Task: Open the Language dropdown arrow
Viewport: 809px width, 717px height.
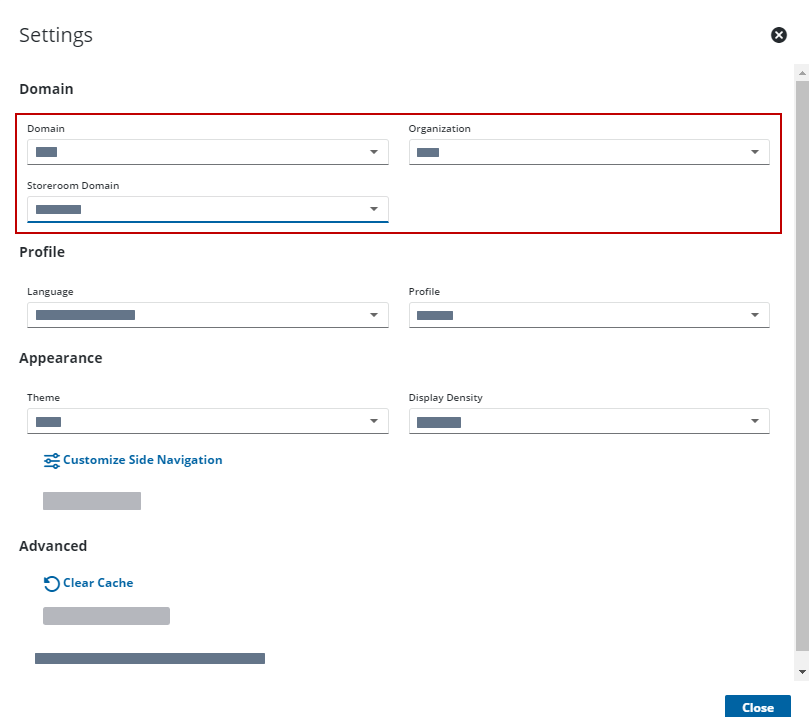Action: [373, 315]
